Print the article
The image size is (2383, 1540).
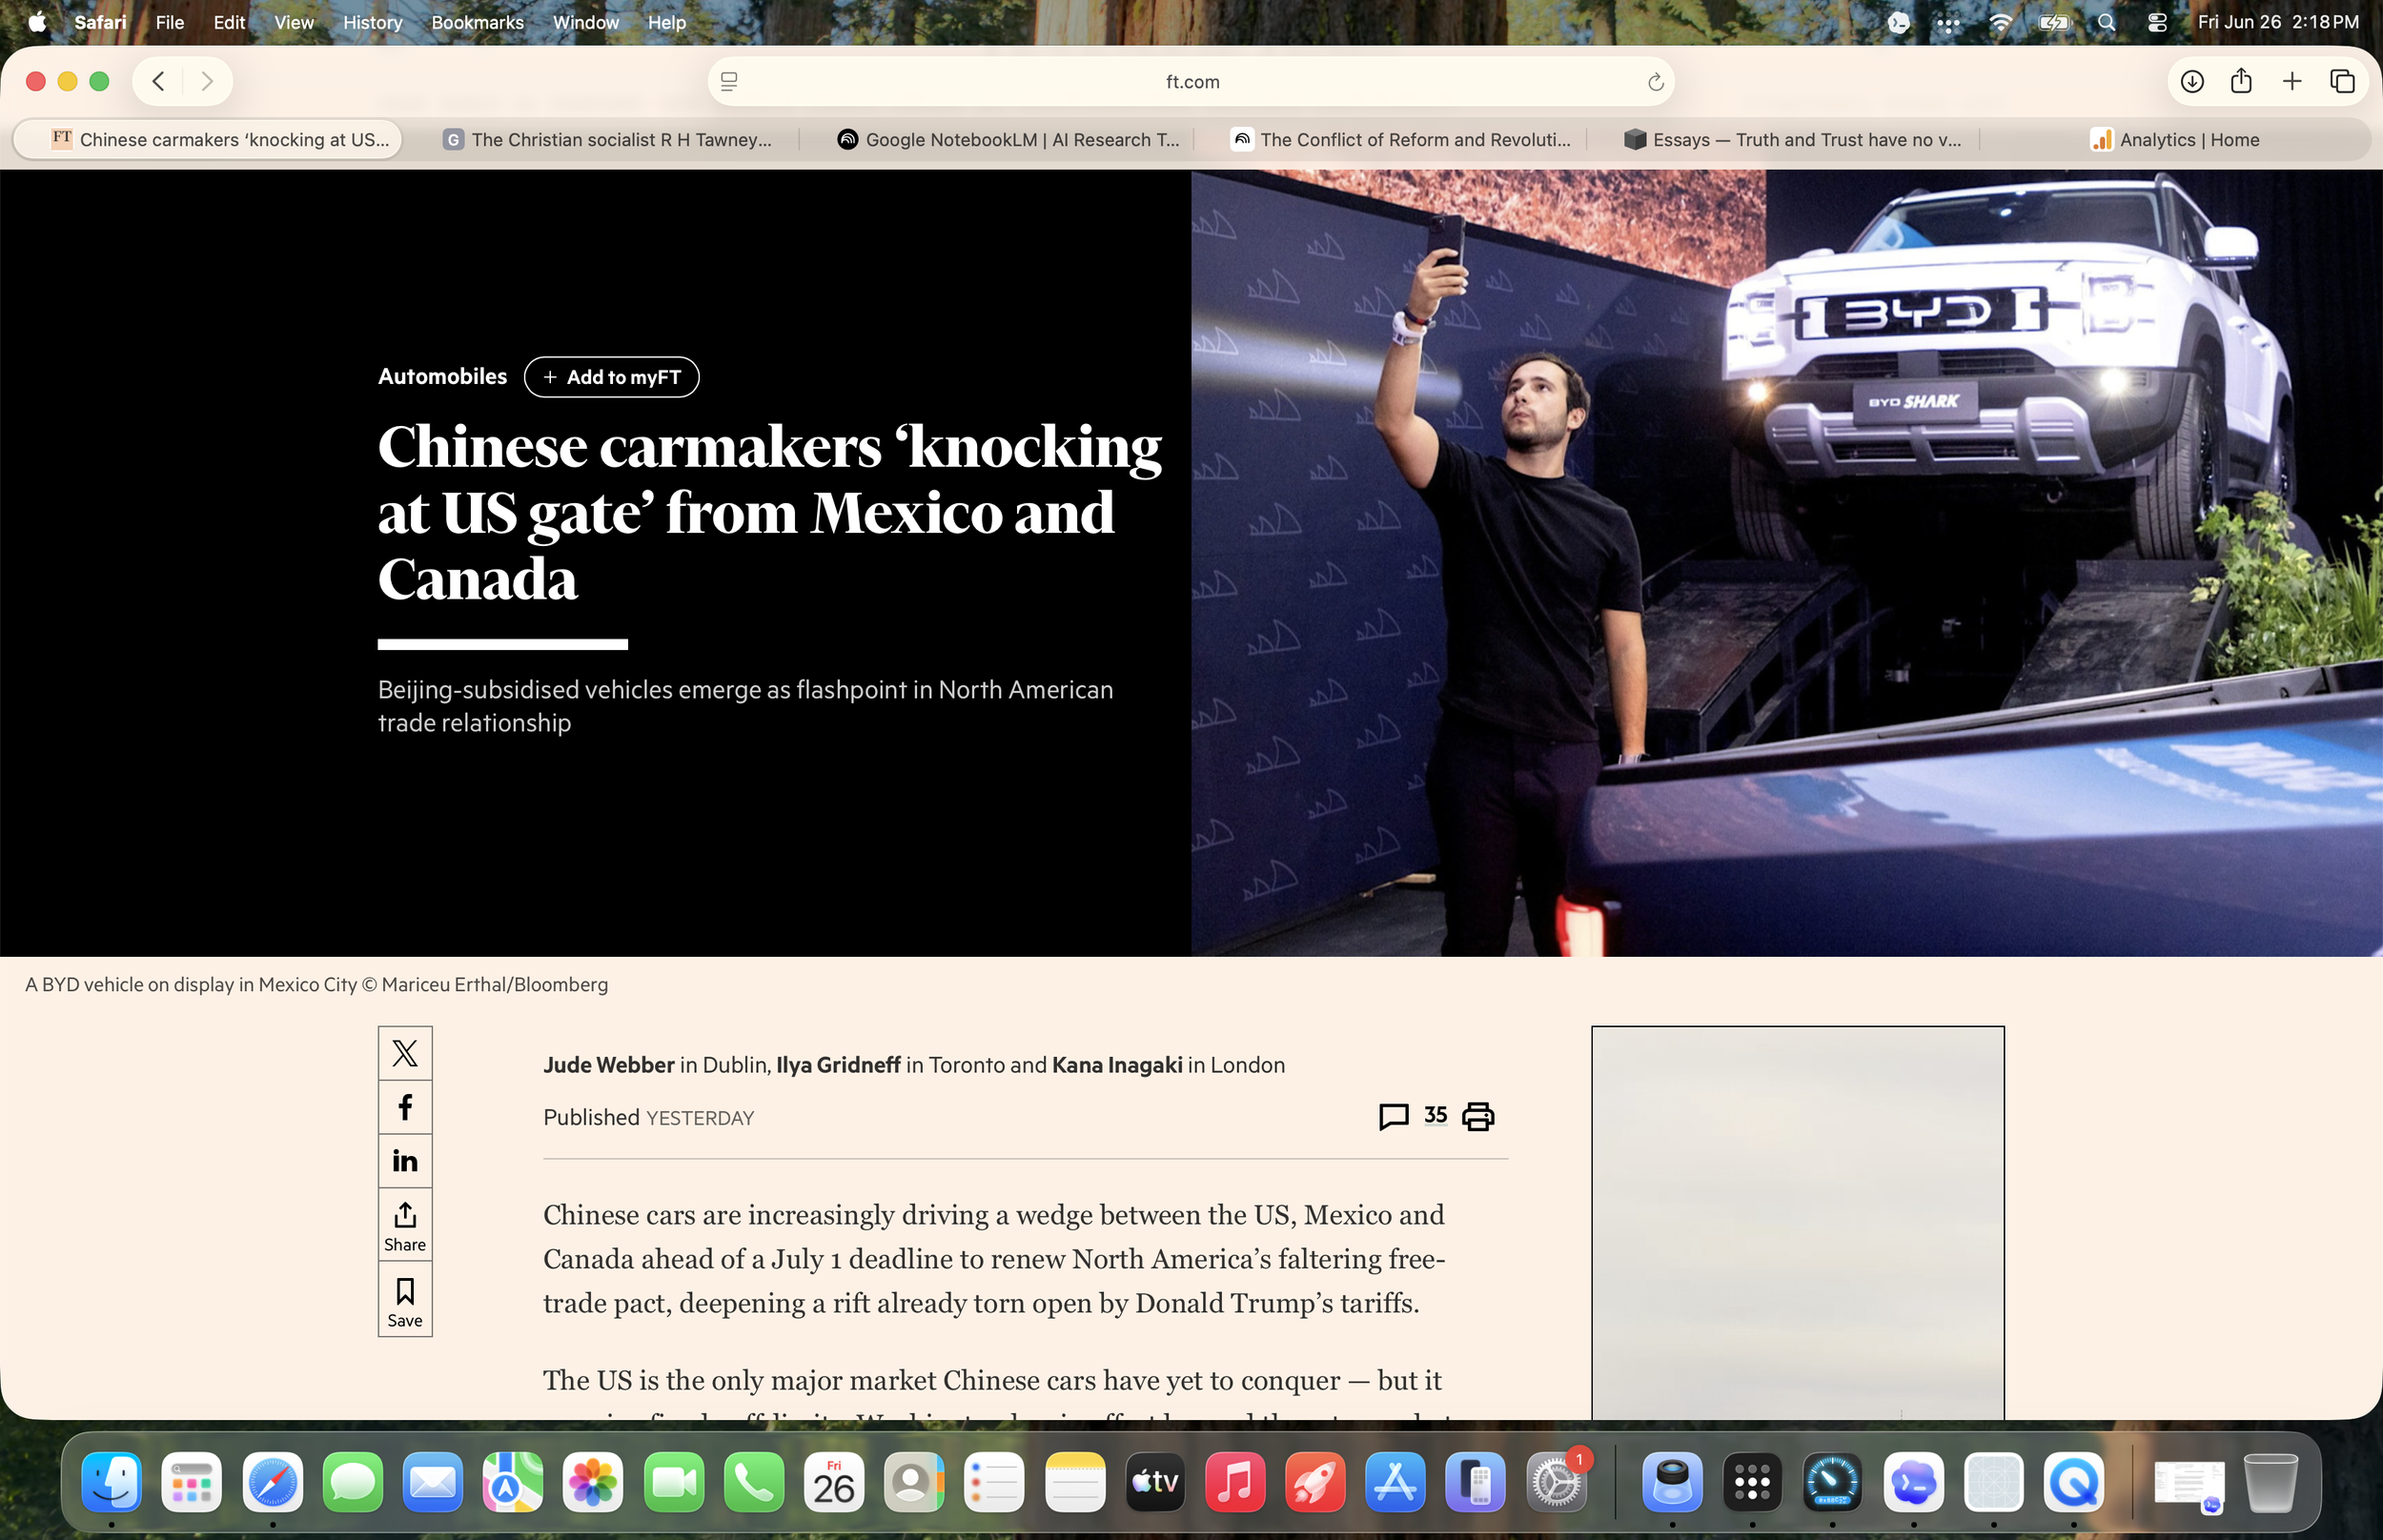[1478, 1116]
